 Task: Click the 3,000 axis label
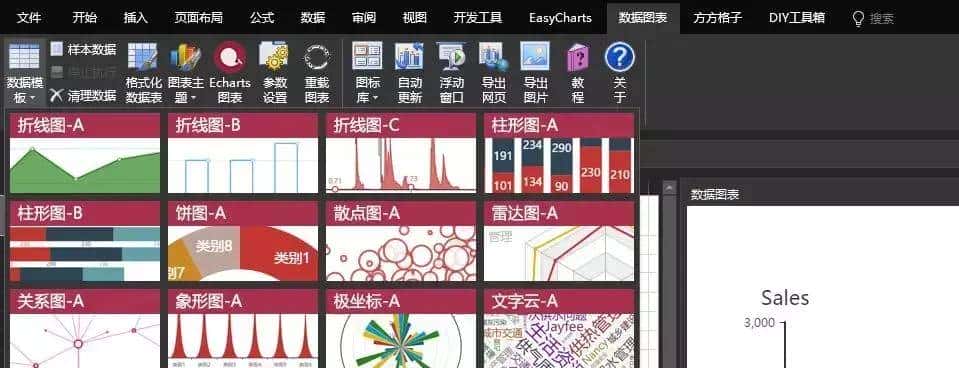coord(759,323)
